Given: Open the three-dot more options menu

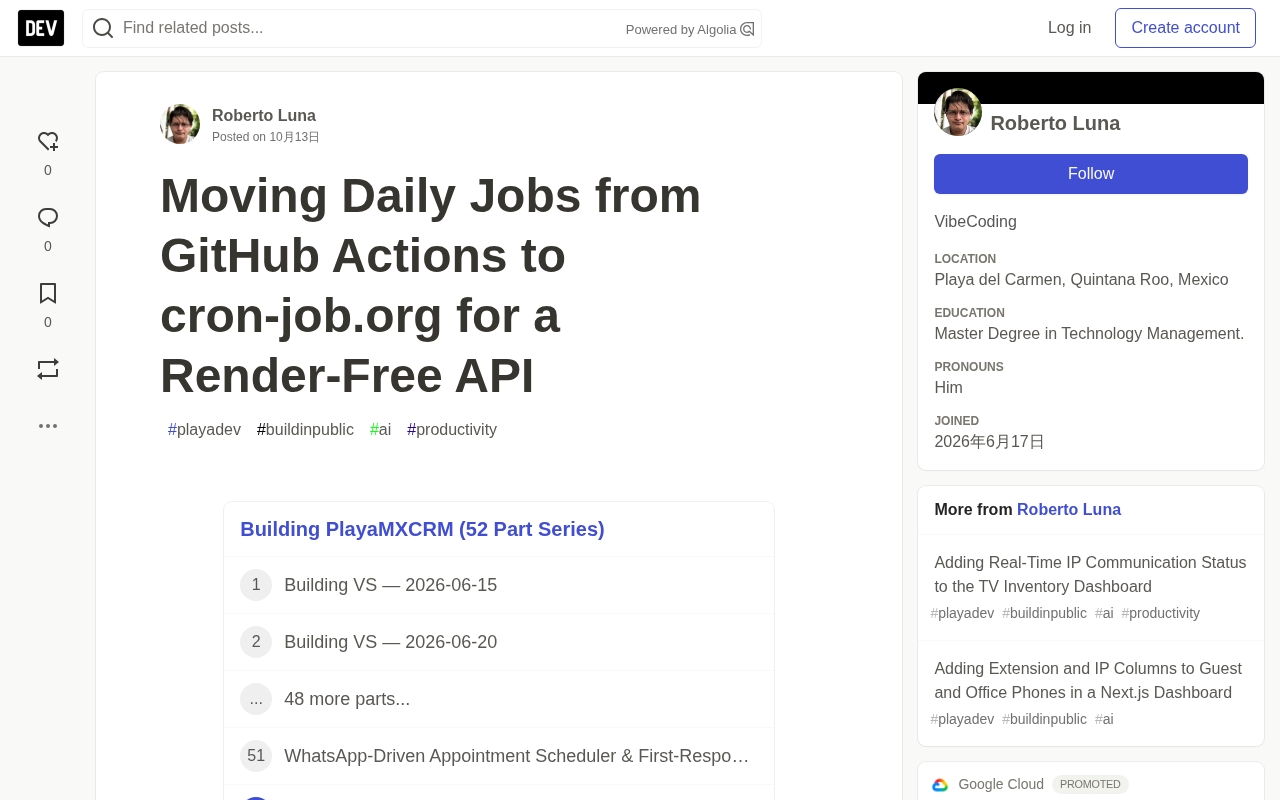Looking at the screenshot, I should click(x=48, y=426).
